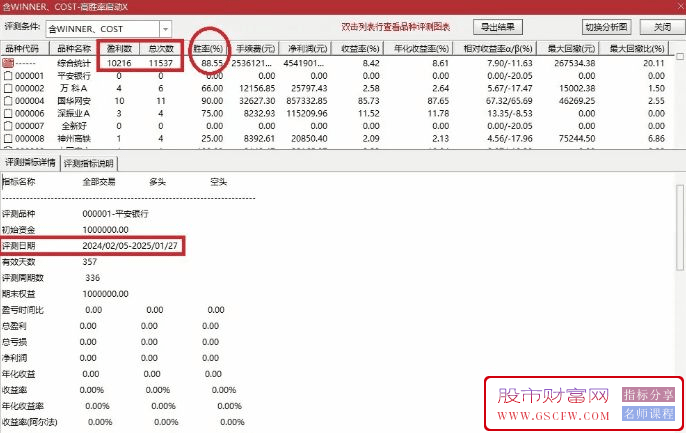Click the 评测周期数 value 336
The image size is (686, 433).
[93, 278]
